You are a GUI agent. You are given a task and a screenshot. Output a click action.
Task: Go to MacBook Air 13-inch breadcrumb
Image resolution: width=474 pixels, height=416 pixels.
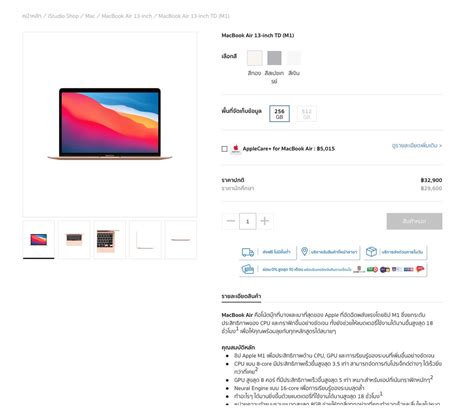127,16
